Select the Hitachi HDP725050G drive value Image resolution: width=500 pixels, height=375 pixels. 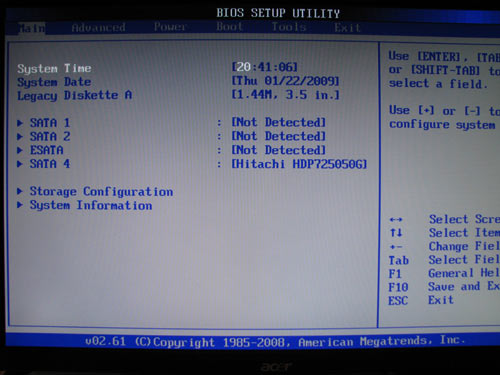pyautogui.click(x=299, y=164)
